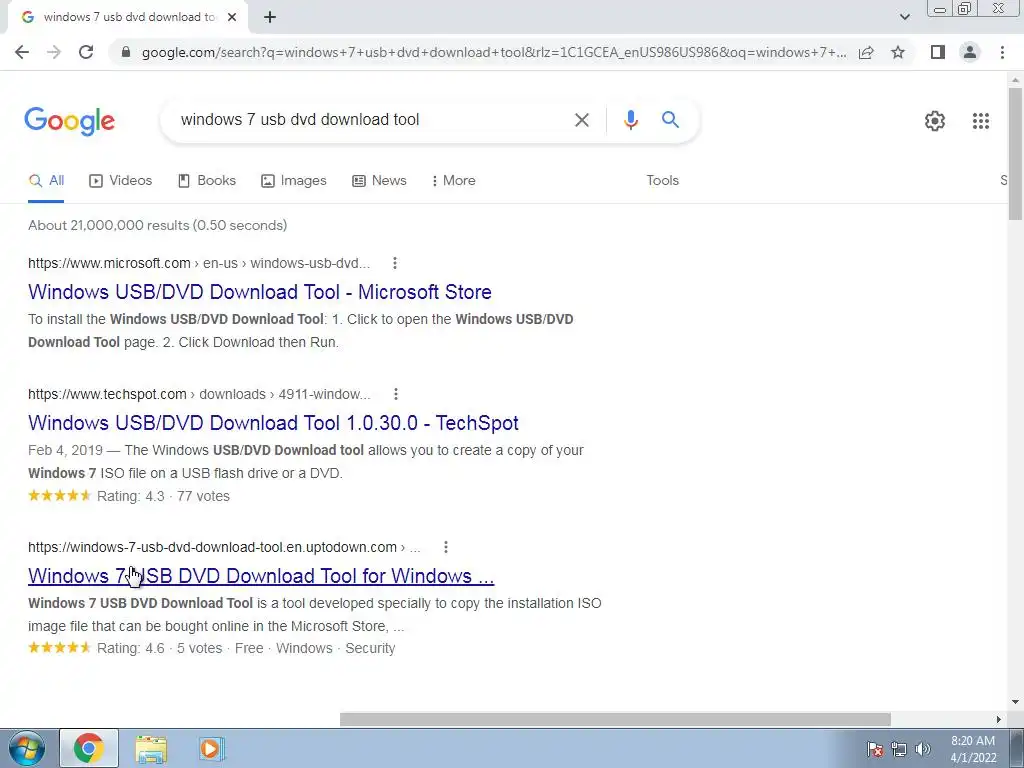Image resolution: width=1024 pixels, height=768 pixels.
Task: Expand the tab search chevron
Action: pyautogui.click(x=904, y=17)
